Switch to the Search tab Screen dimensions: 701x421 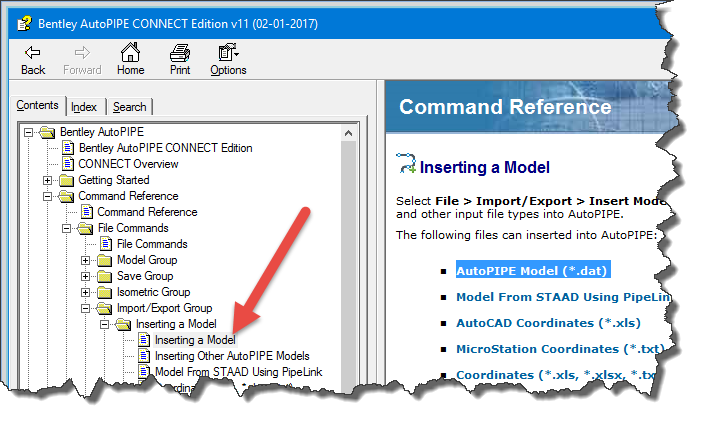click(130, 107)
